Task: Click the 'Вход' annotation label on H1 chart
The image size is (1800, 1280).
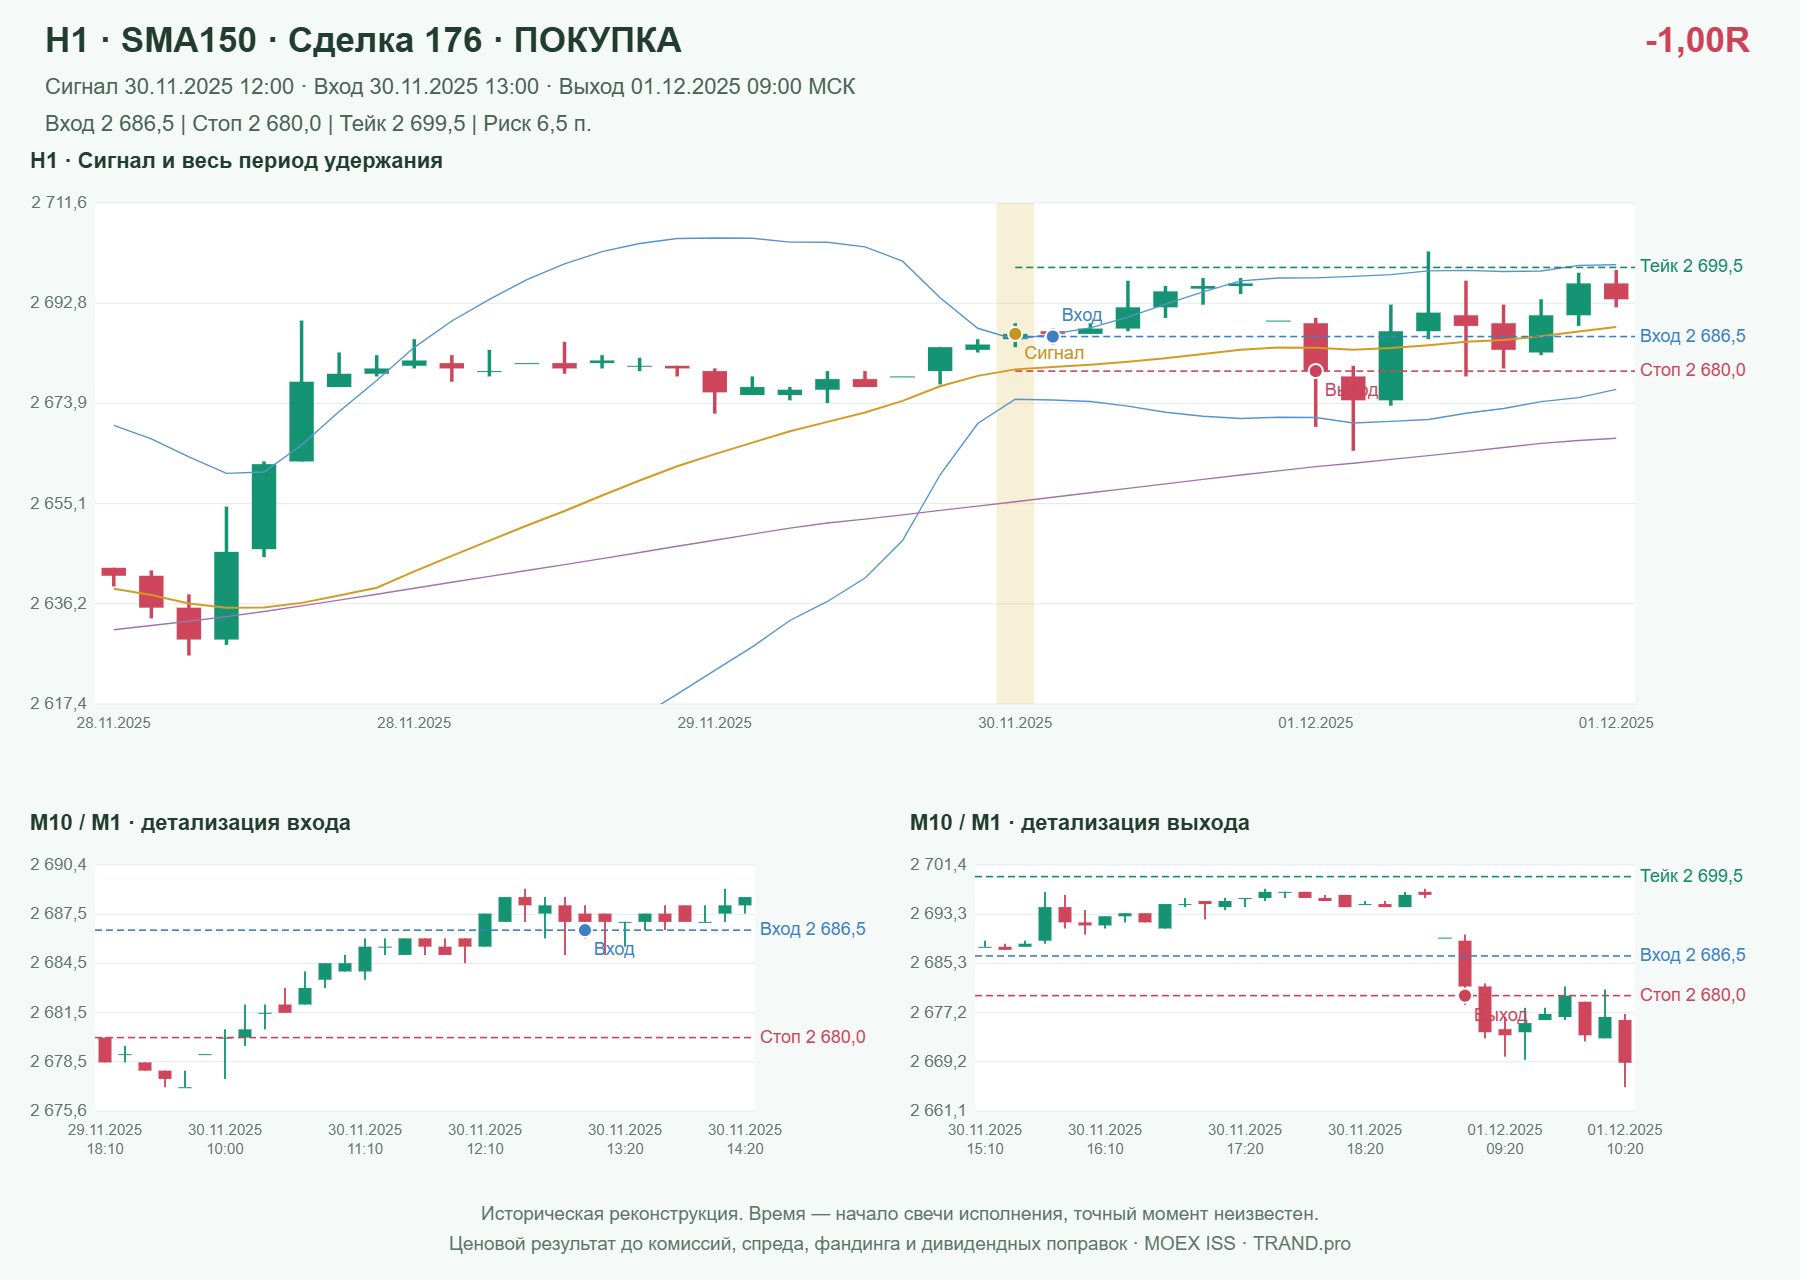Action: (x=1082, y=315)
